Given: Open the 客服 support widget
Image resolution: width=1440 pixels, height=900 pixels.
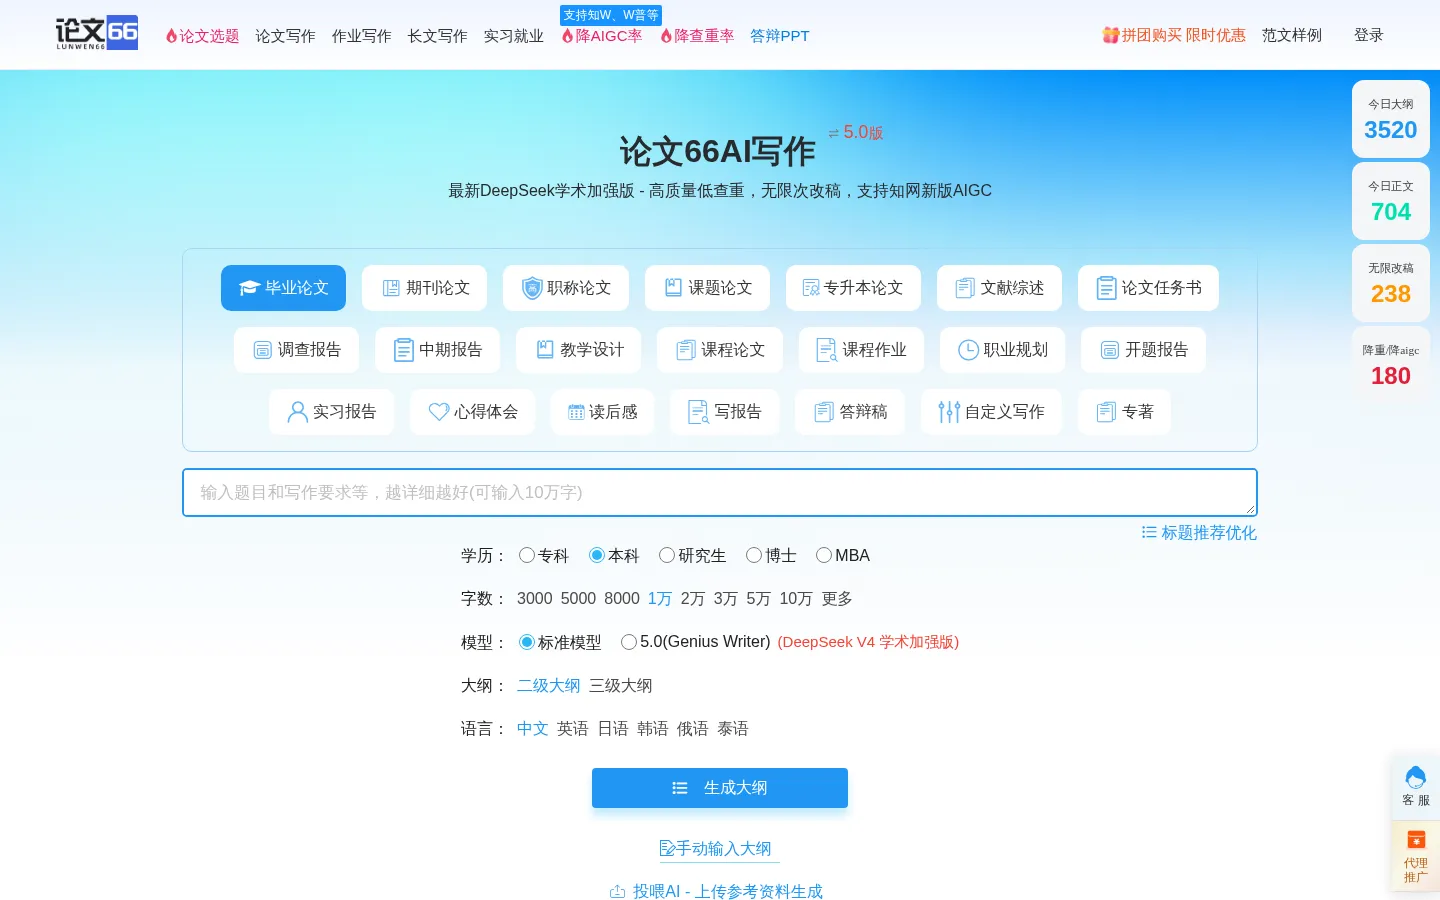Looking at the screenshot, I should (1415, 786).
